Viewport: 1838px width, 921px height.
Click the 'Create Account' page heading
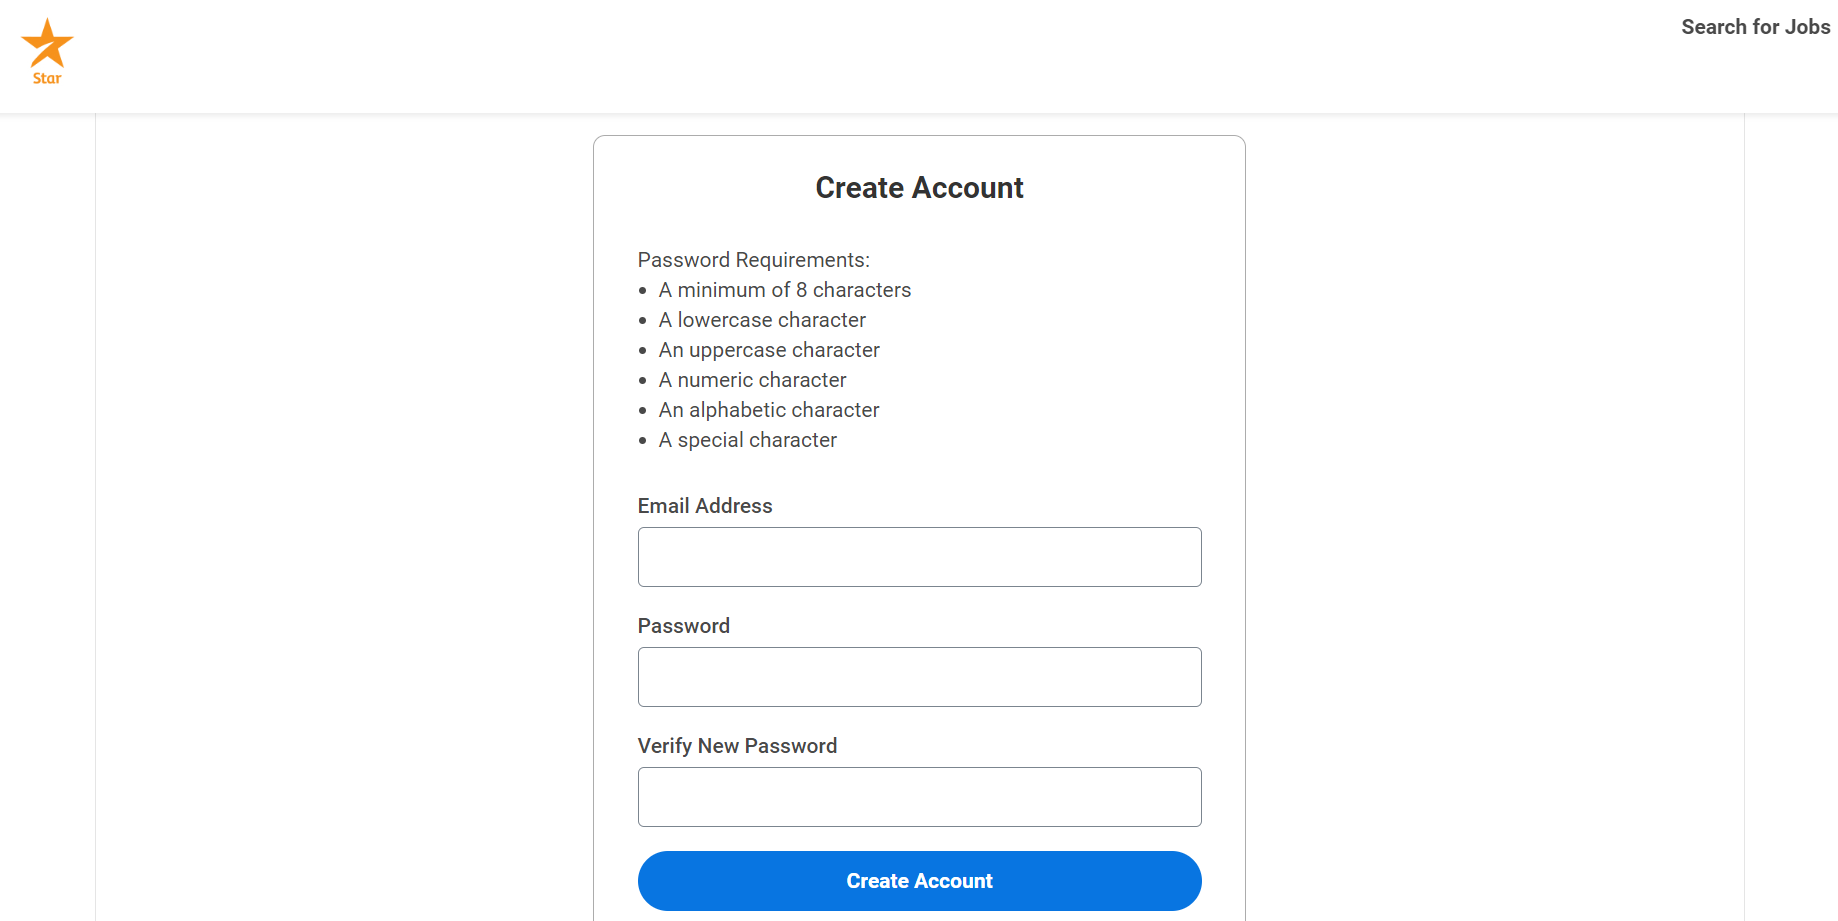tap(919, 188)
